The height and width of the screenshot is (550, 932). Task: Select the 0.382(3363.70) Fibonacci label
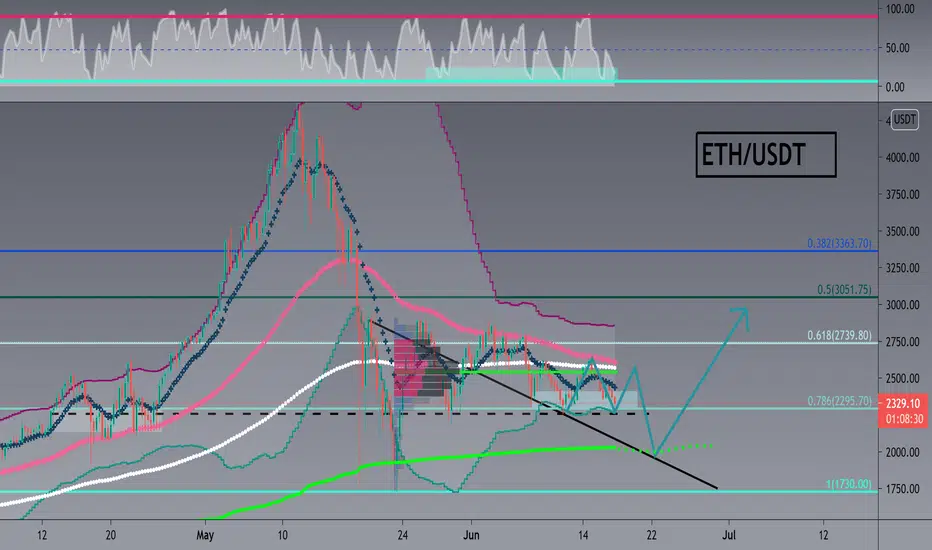point(839,243)
